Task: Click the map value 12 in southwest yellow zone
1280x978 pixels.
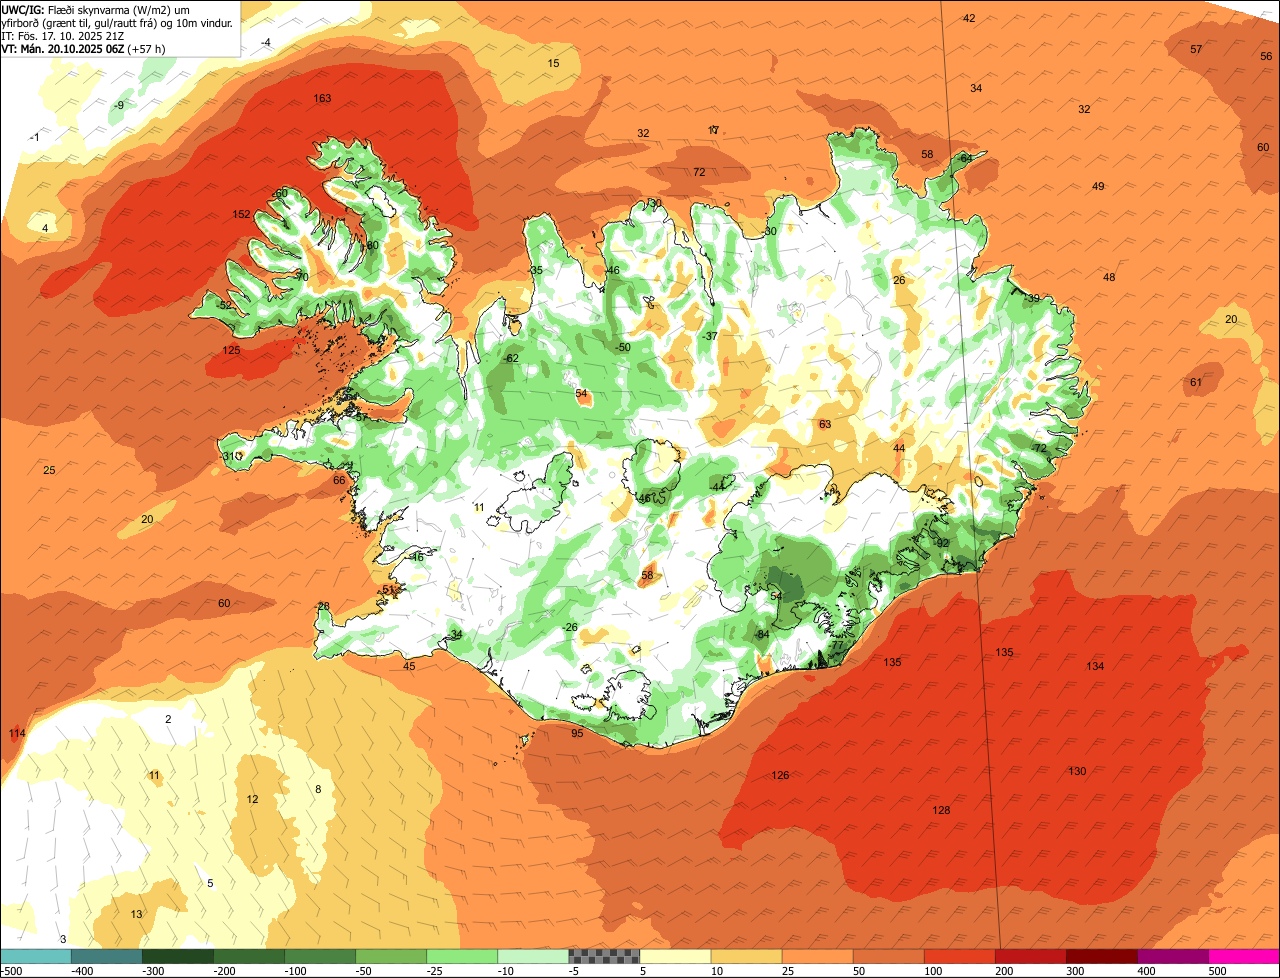Action: 252,799
